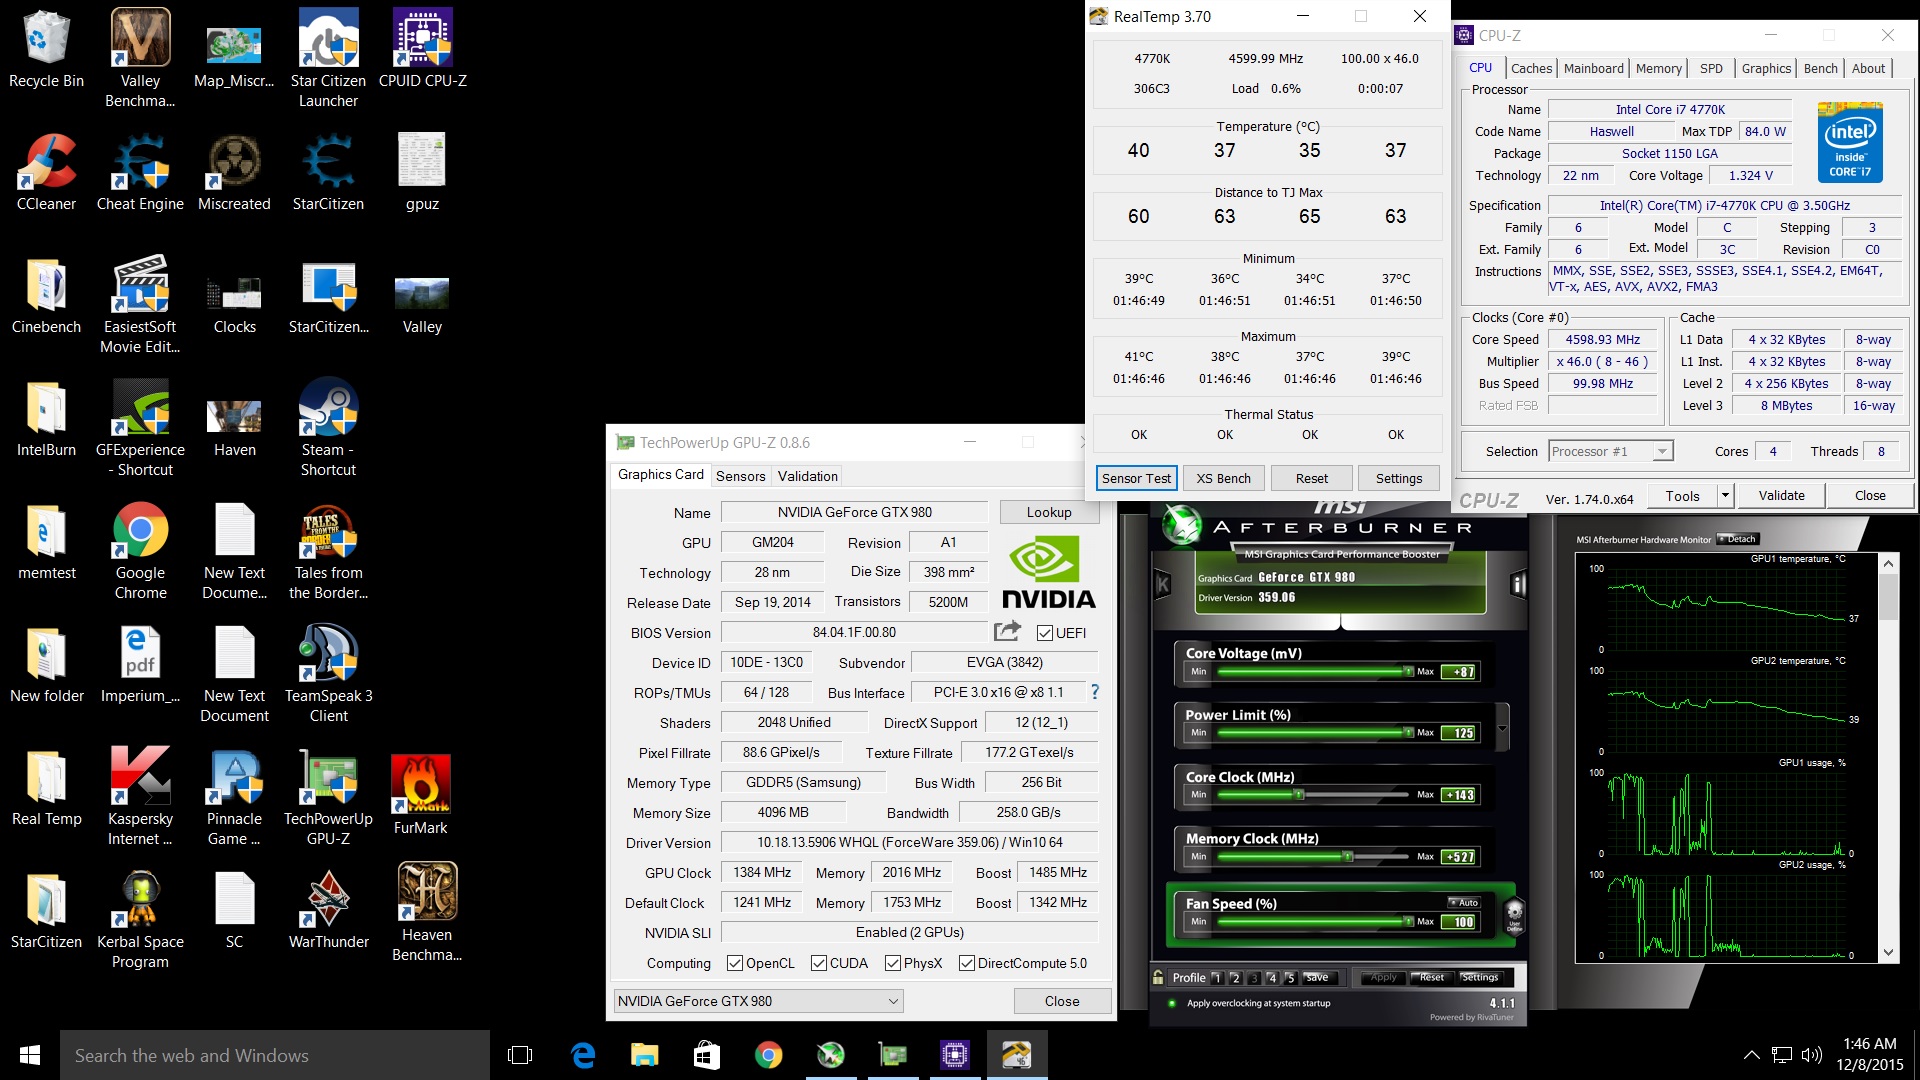The width and height of the screenshot is (1920, 1080).
Task: Select the Heaven Benchmark desktop icon
Action: [427, 912]
